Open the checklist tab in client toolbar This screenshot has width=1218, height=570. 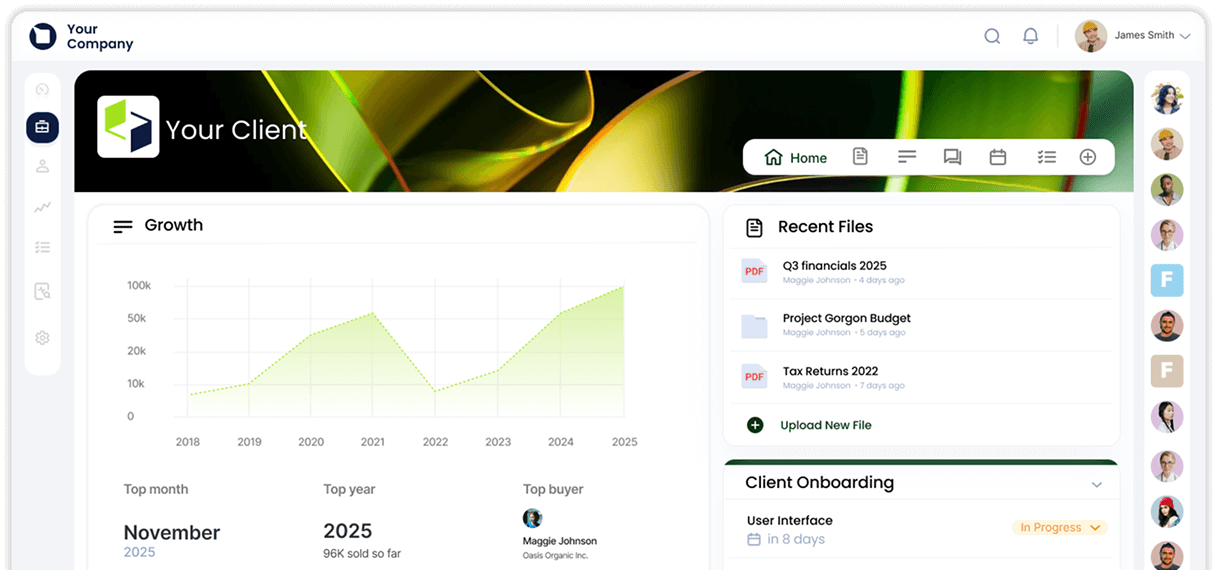point(1047,157)
